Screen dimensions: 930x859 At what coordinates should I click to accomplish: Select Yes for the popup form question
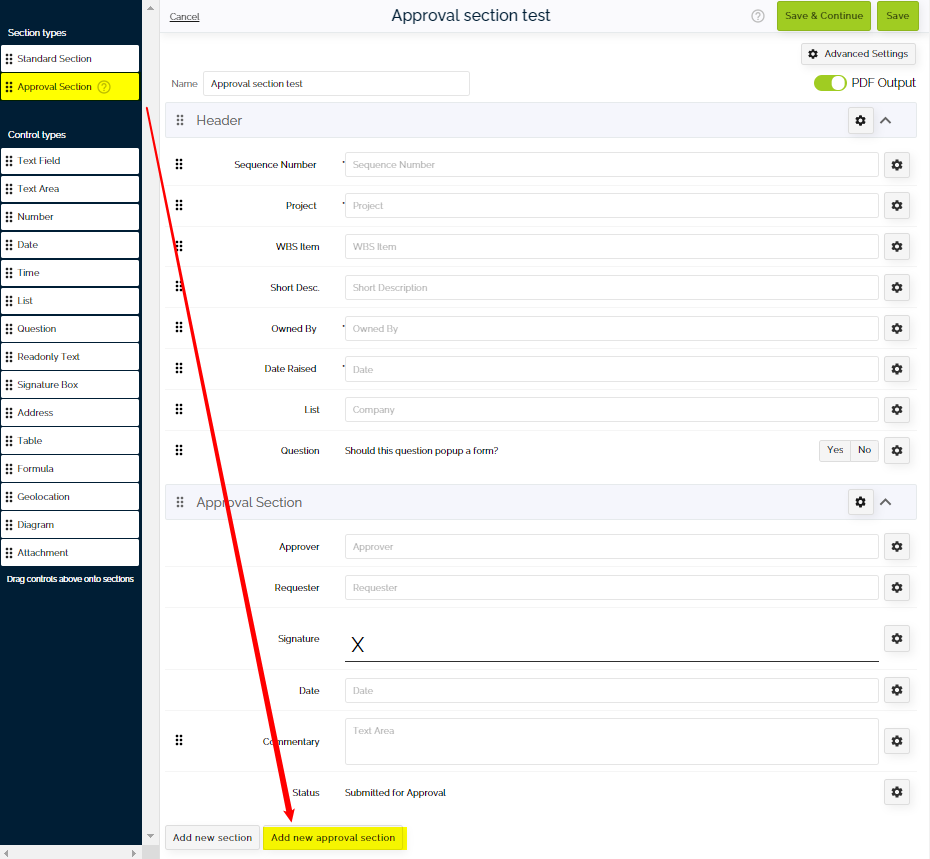tap(835, 450)
